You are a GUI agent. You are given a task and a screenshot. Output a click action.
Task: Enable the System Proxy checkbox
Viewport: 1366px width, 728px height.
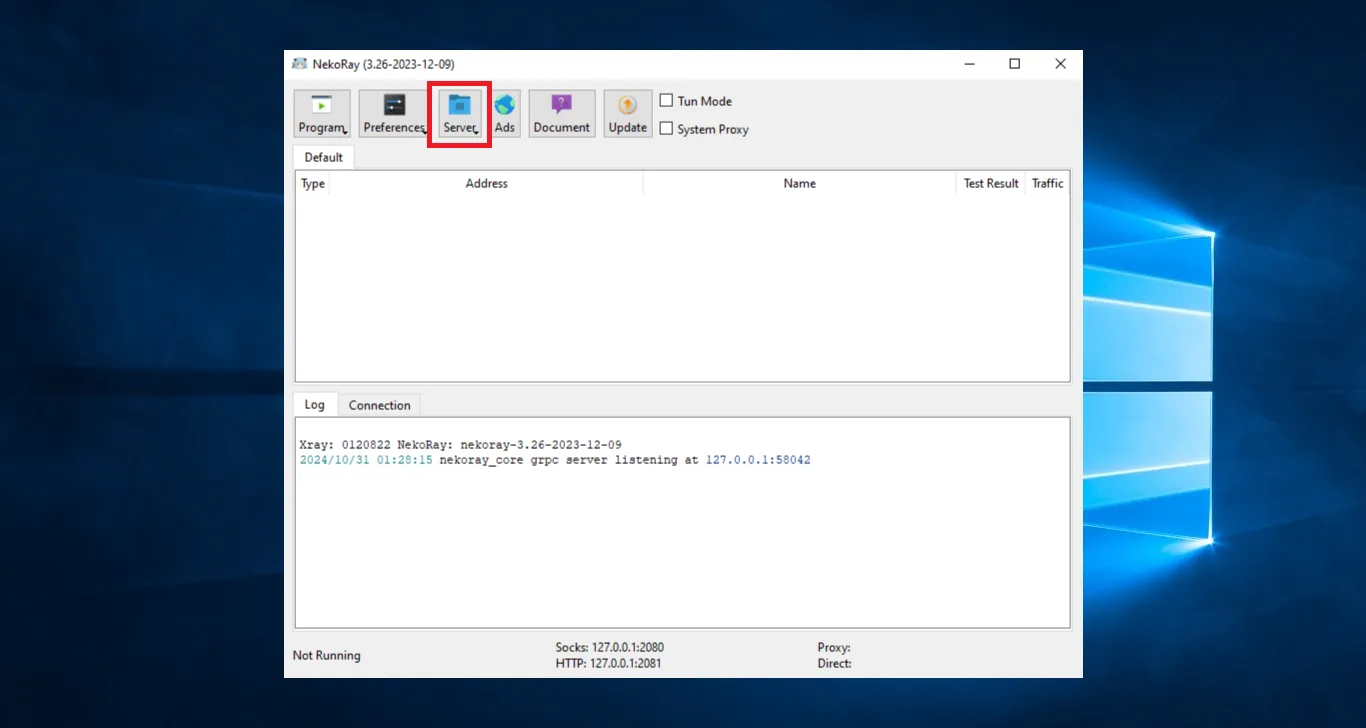(666, 128)
